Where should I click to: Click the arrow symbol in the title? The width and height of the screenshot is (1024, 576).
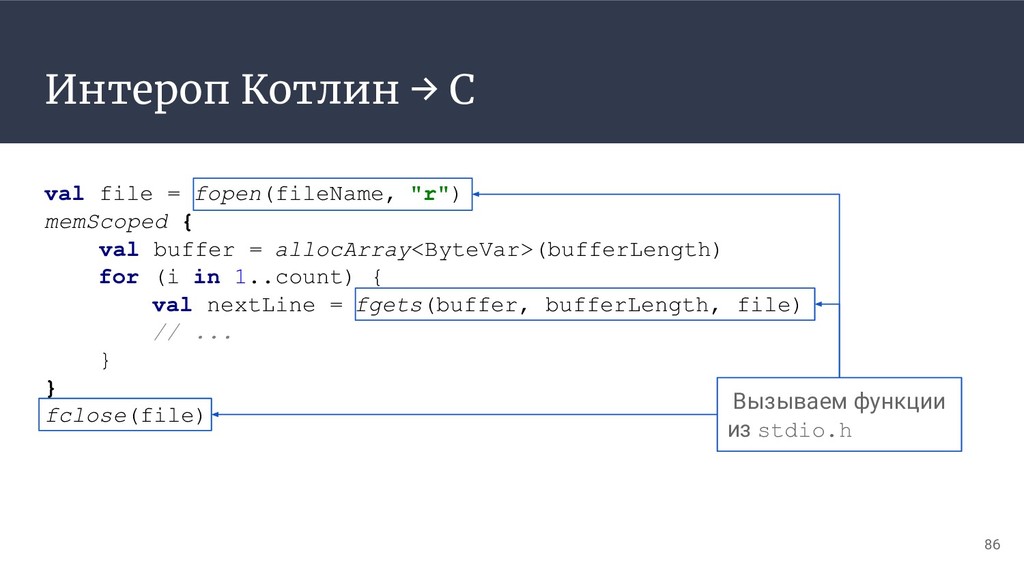[424, 89]
